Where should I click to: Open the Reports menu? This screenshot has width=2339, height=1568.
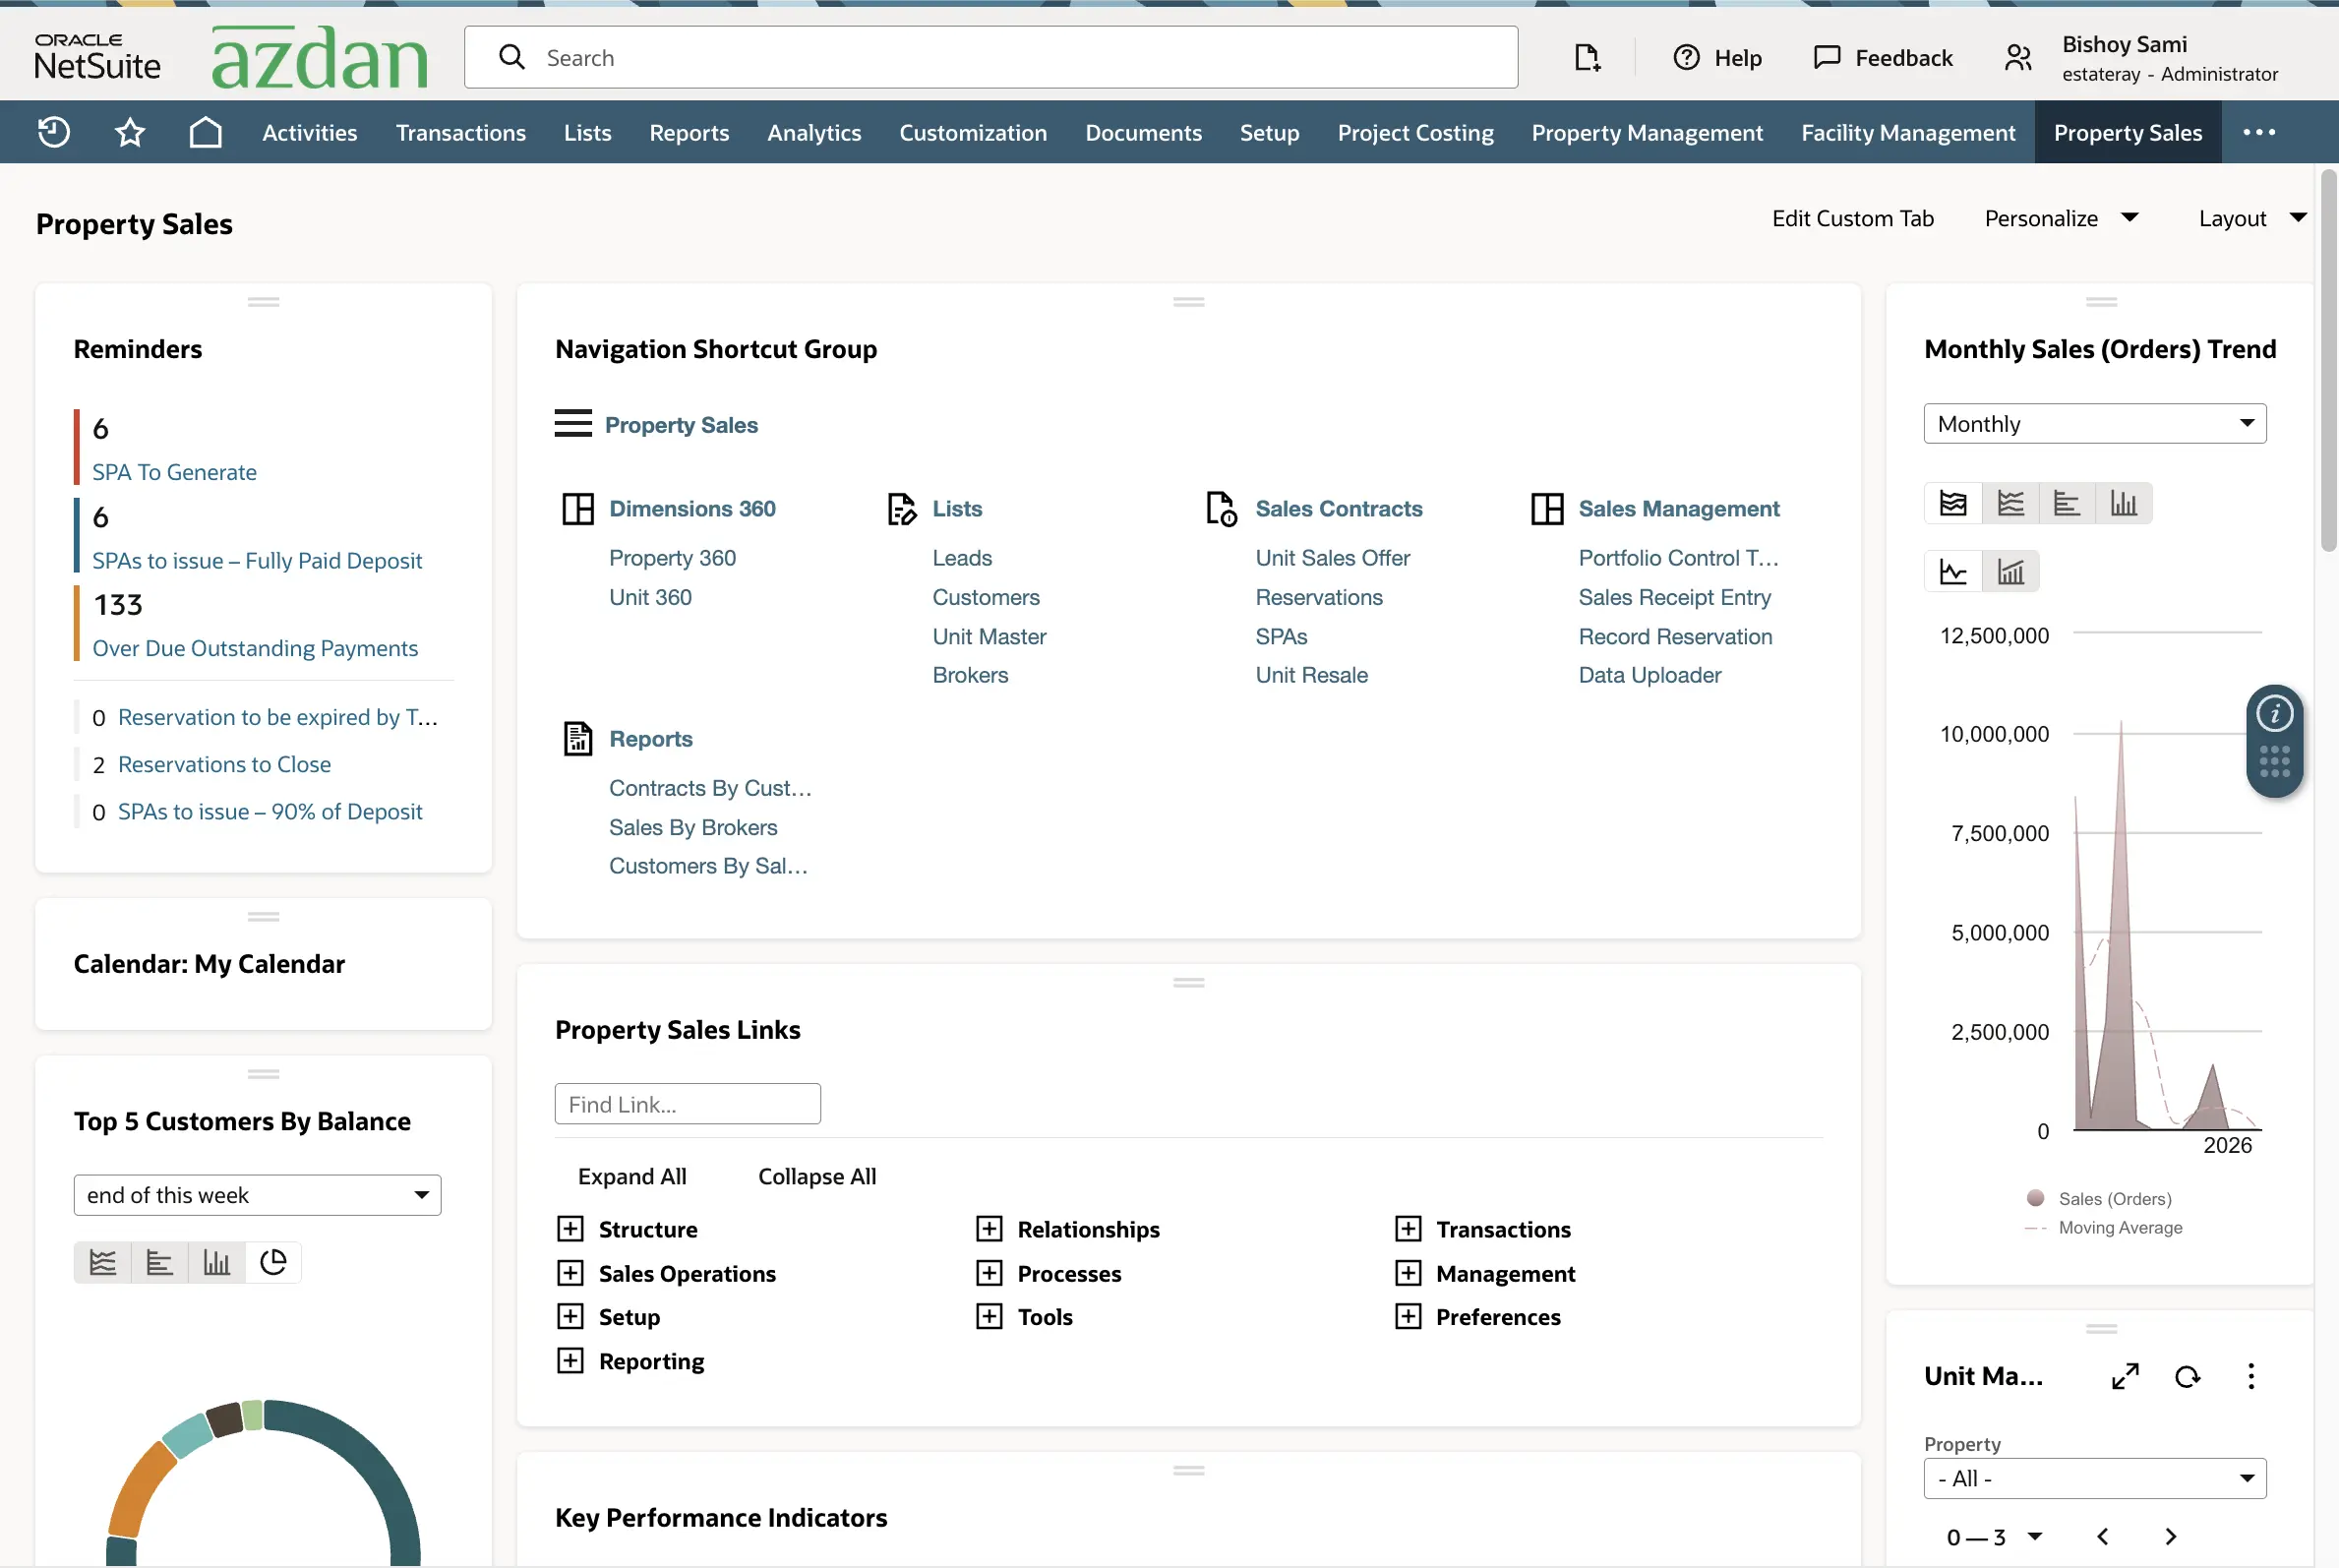[x=689, y=132]
